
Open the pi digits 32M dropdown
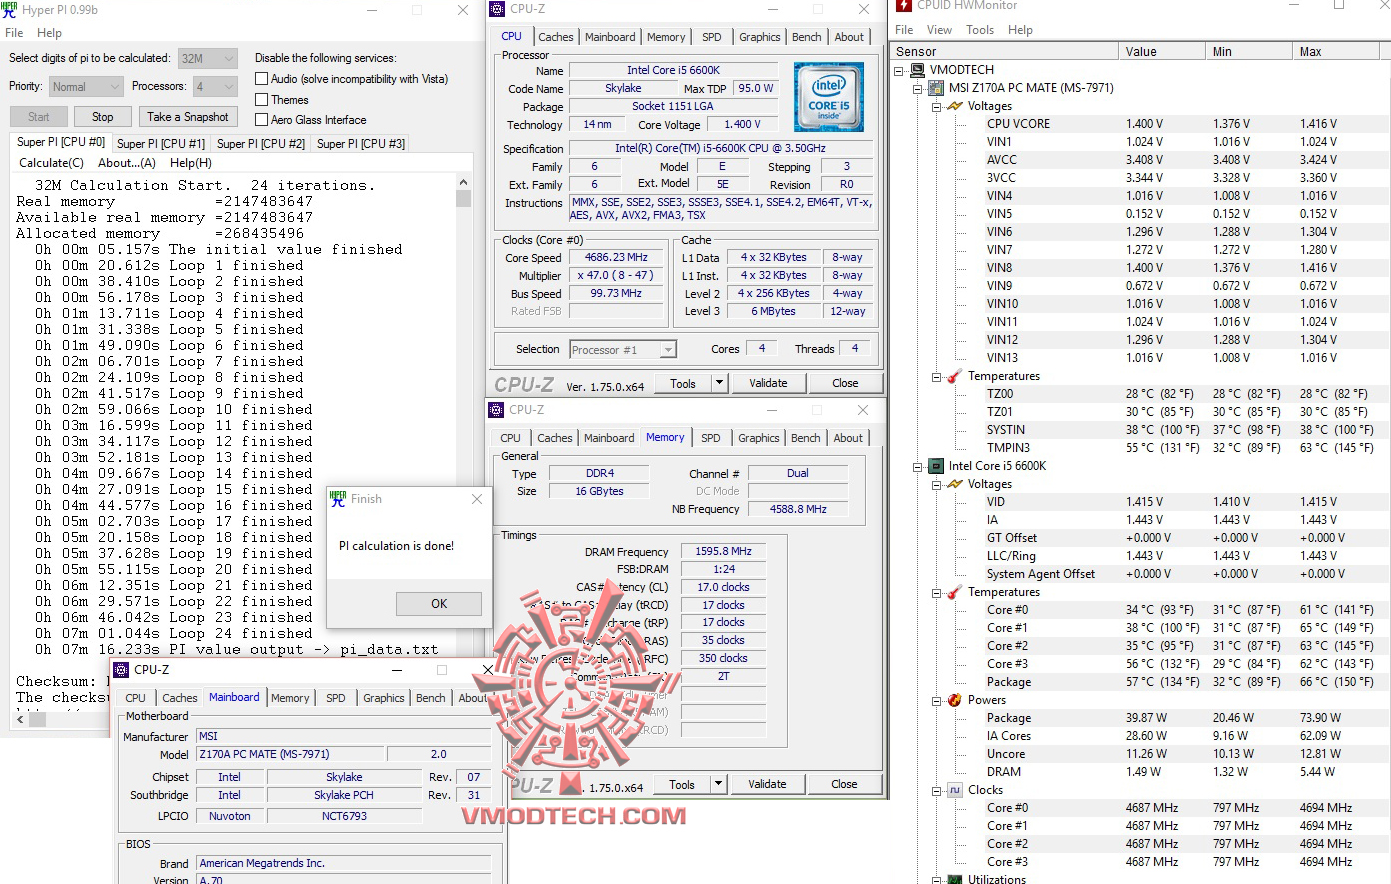(208, 58)
